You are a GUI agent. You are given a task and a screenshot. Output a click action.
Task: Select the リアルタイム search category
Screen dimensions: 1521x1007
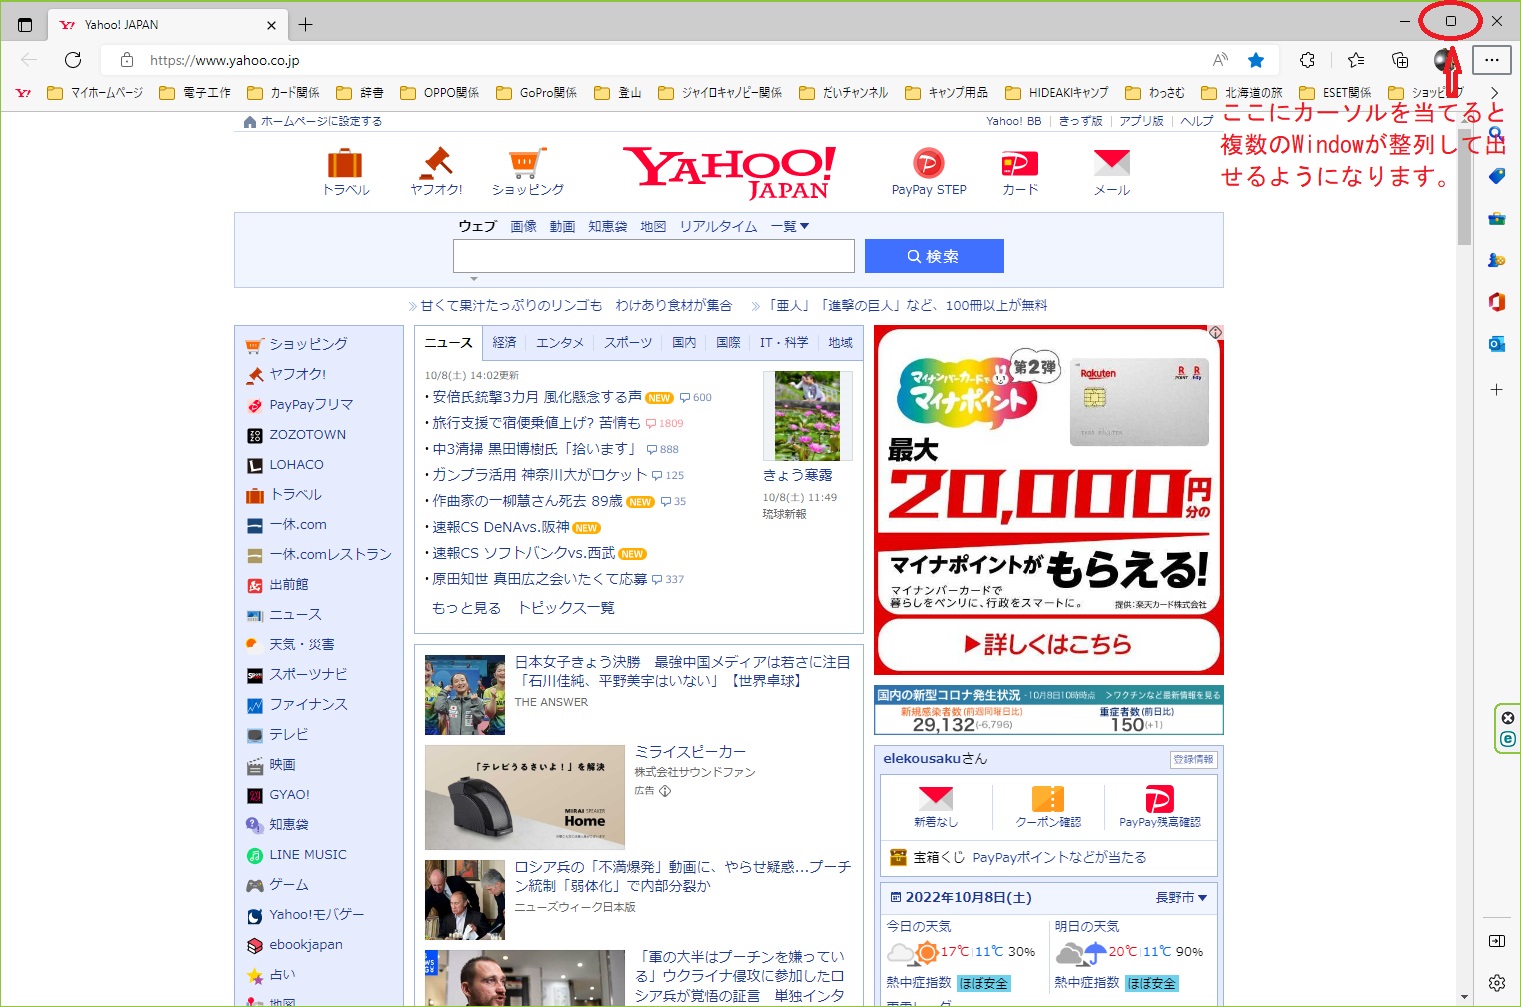pos(718,226)
